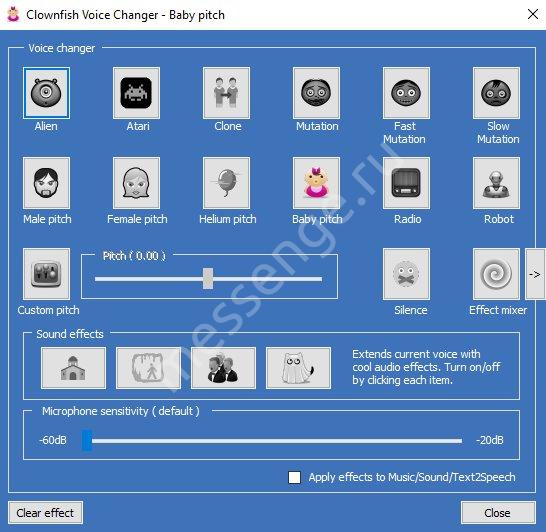The height and width of the screenshot is (532, 546).
Task: Select the Slow Mutation voice
Action: point(496,93)
